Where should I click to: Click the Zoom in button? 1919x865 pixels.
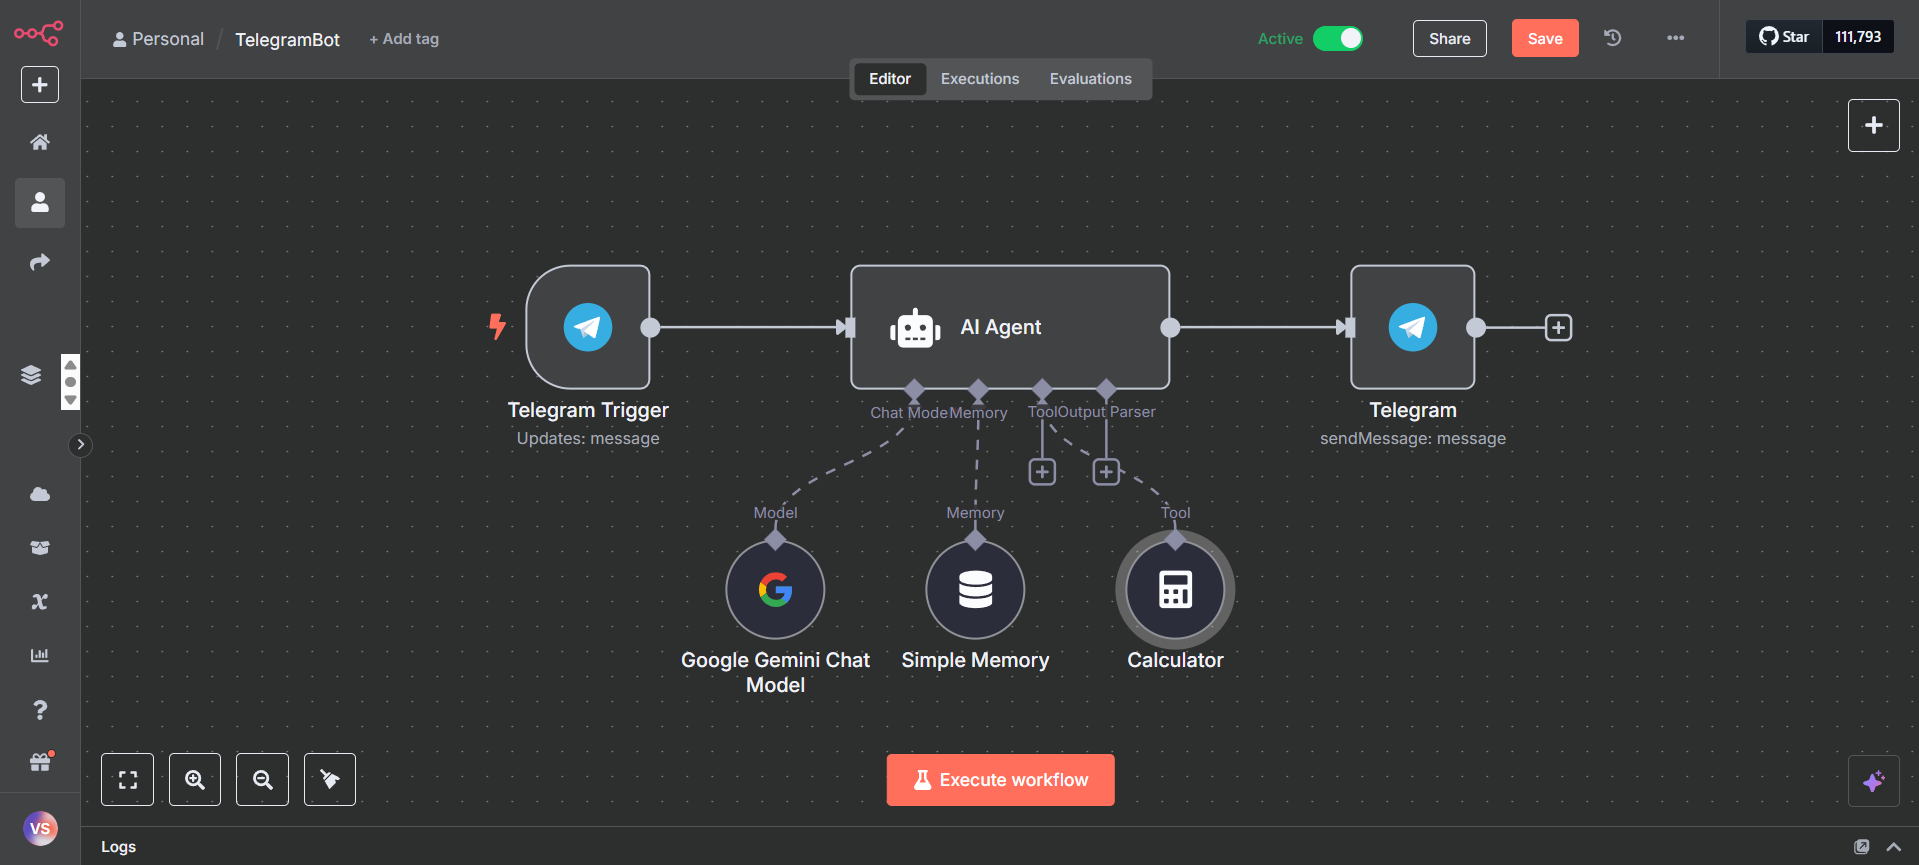click(x=195, y=780)
